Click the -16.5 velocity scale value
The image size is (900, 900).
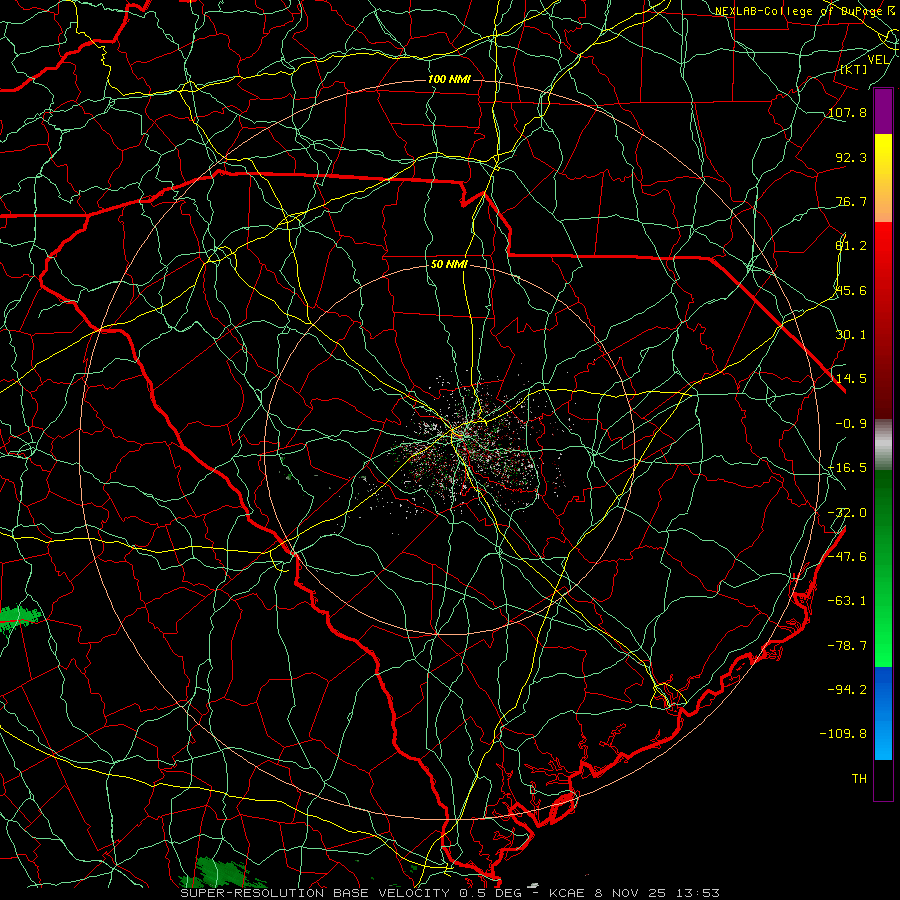pyautogui.click(x=847, y=468)
